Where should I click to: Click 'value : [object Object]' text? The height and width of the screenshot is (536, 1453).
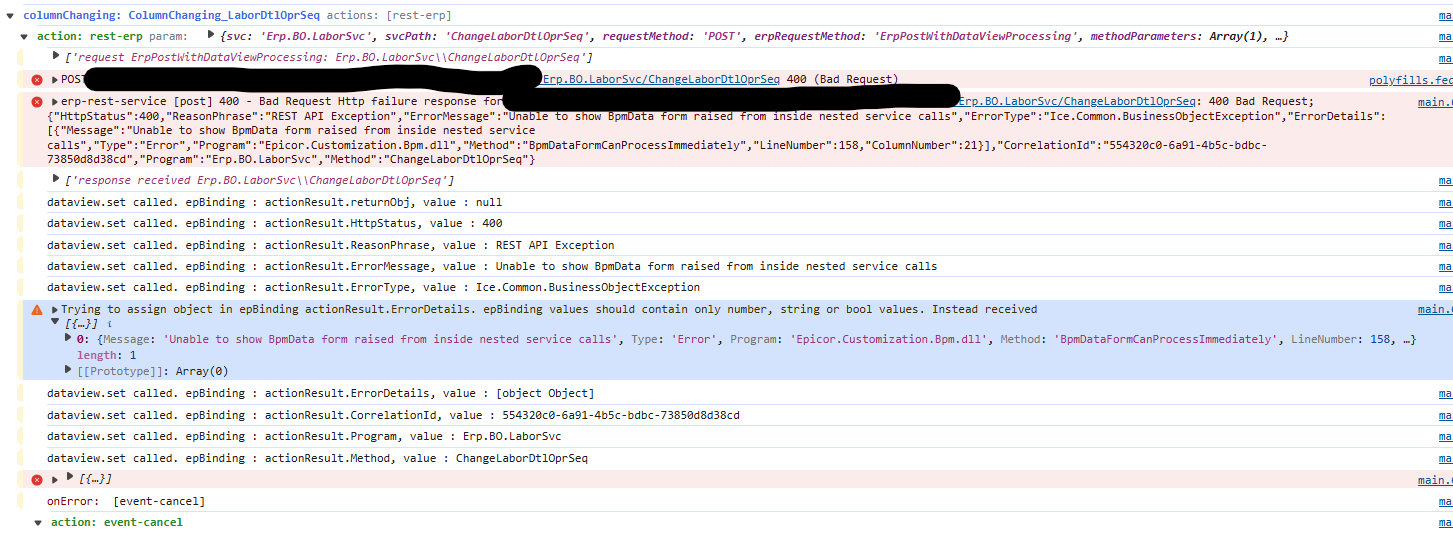[x=519, y=393]
